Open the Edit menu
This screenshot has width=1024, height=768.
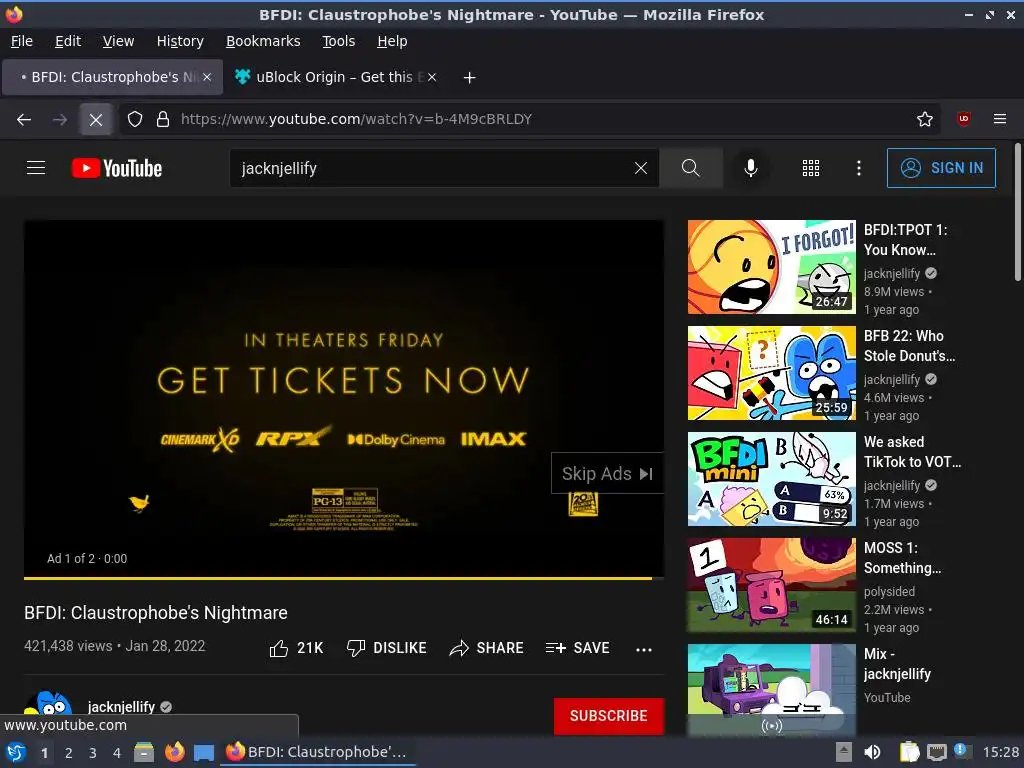coord(68,41)
